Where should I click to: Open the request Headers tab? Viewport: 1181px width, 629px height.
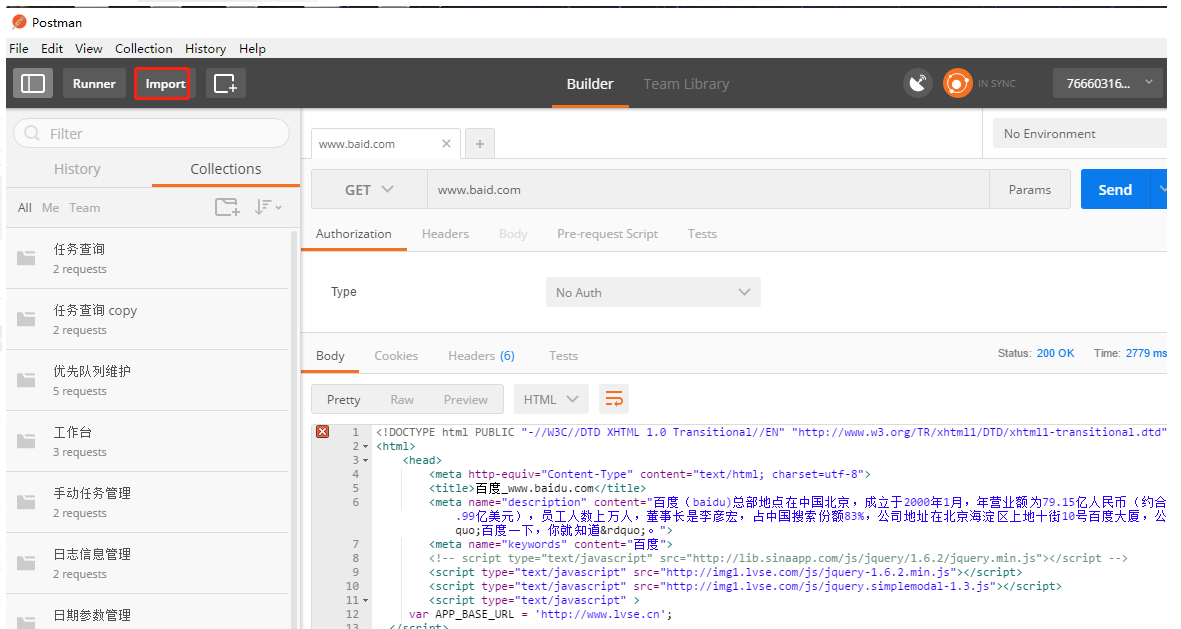click(445, 234)
